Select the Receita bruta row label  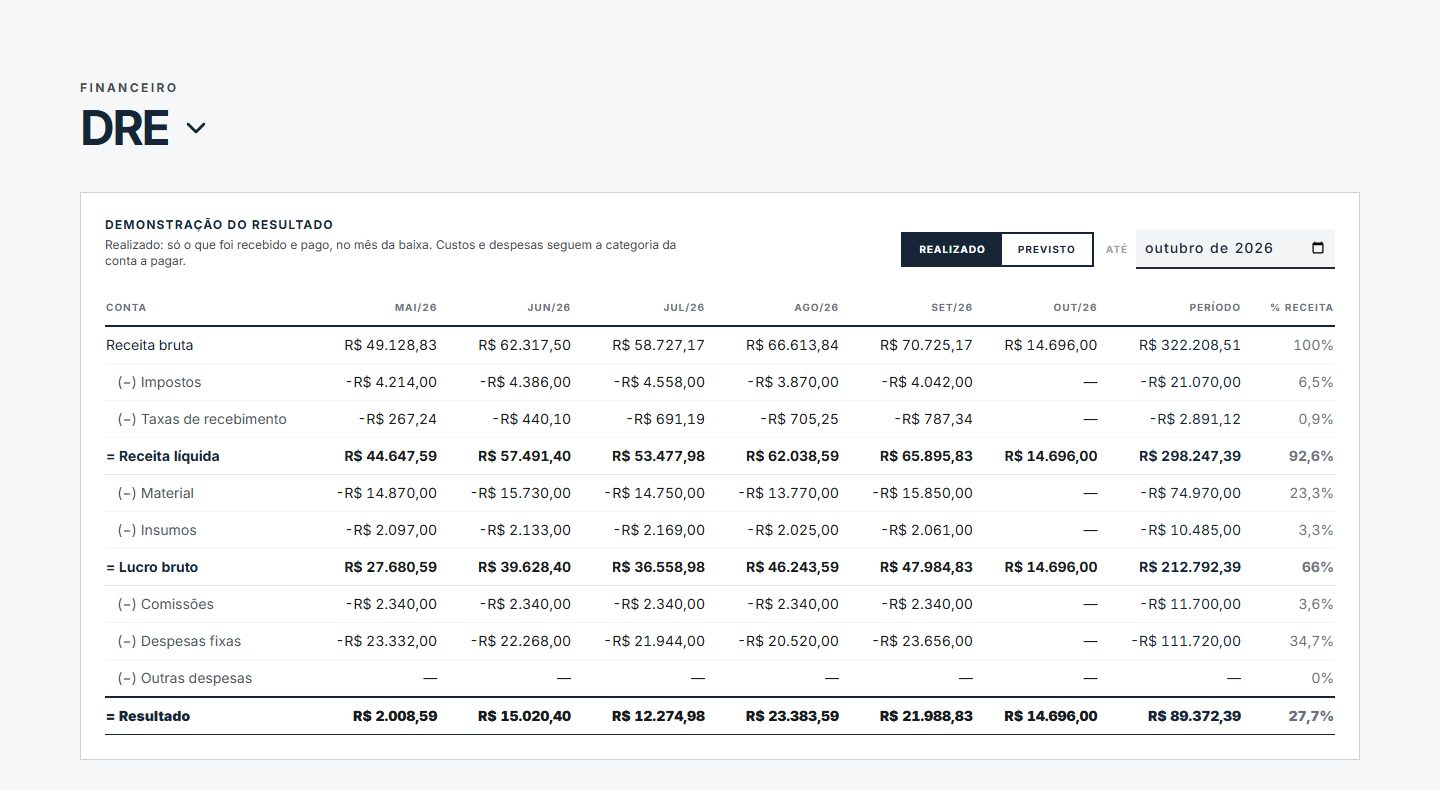[150, 345]
